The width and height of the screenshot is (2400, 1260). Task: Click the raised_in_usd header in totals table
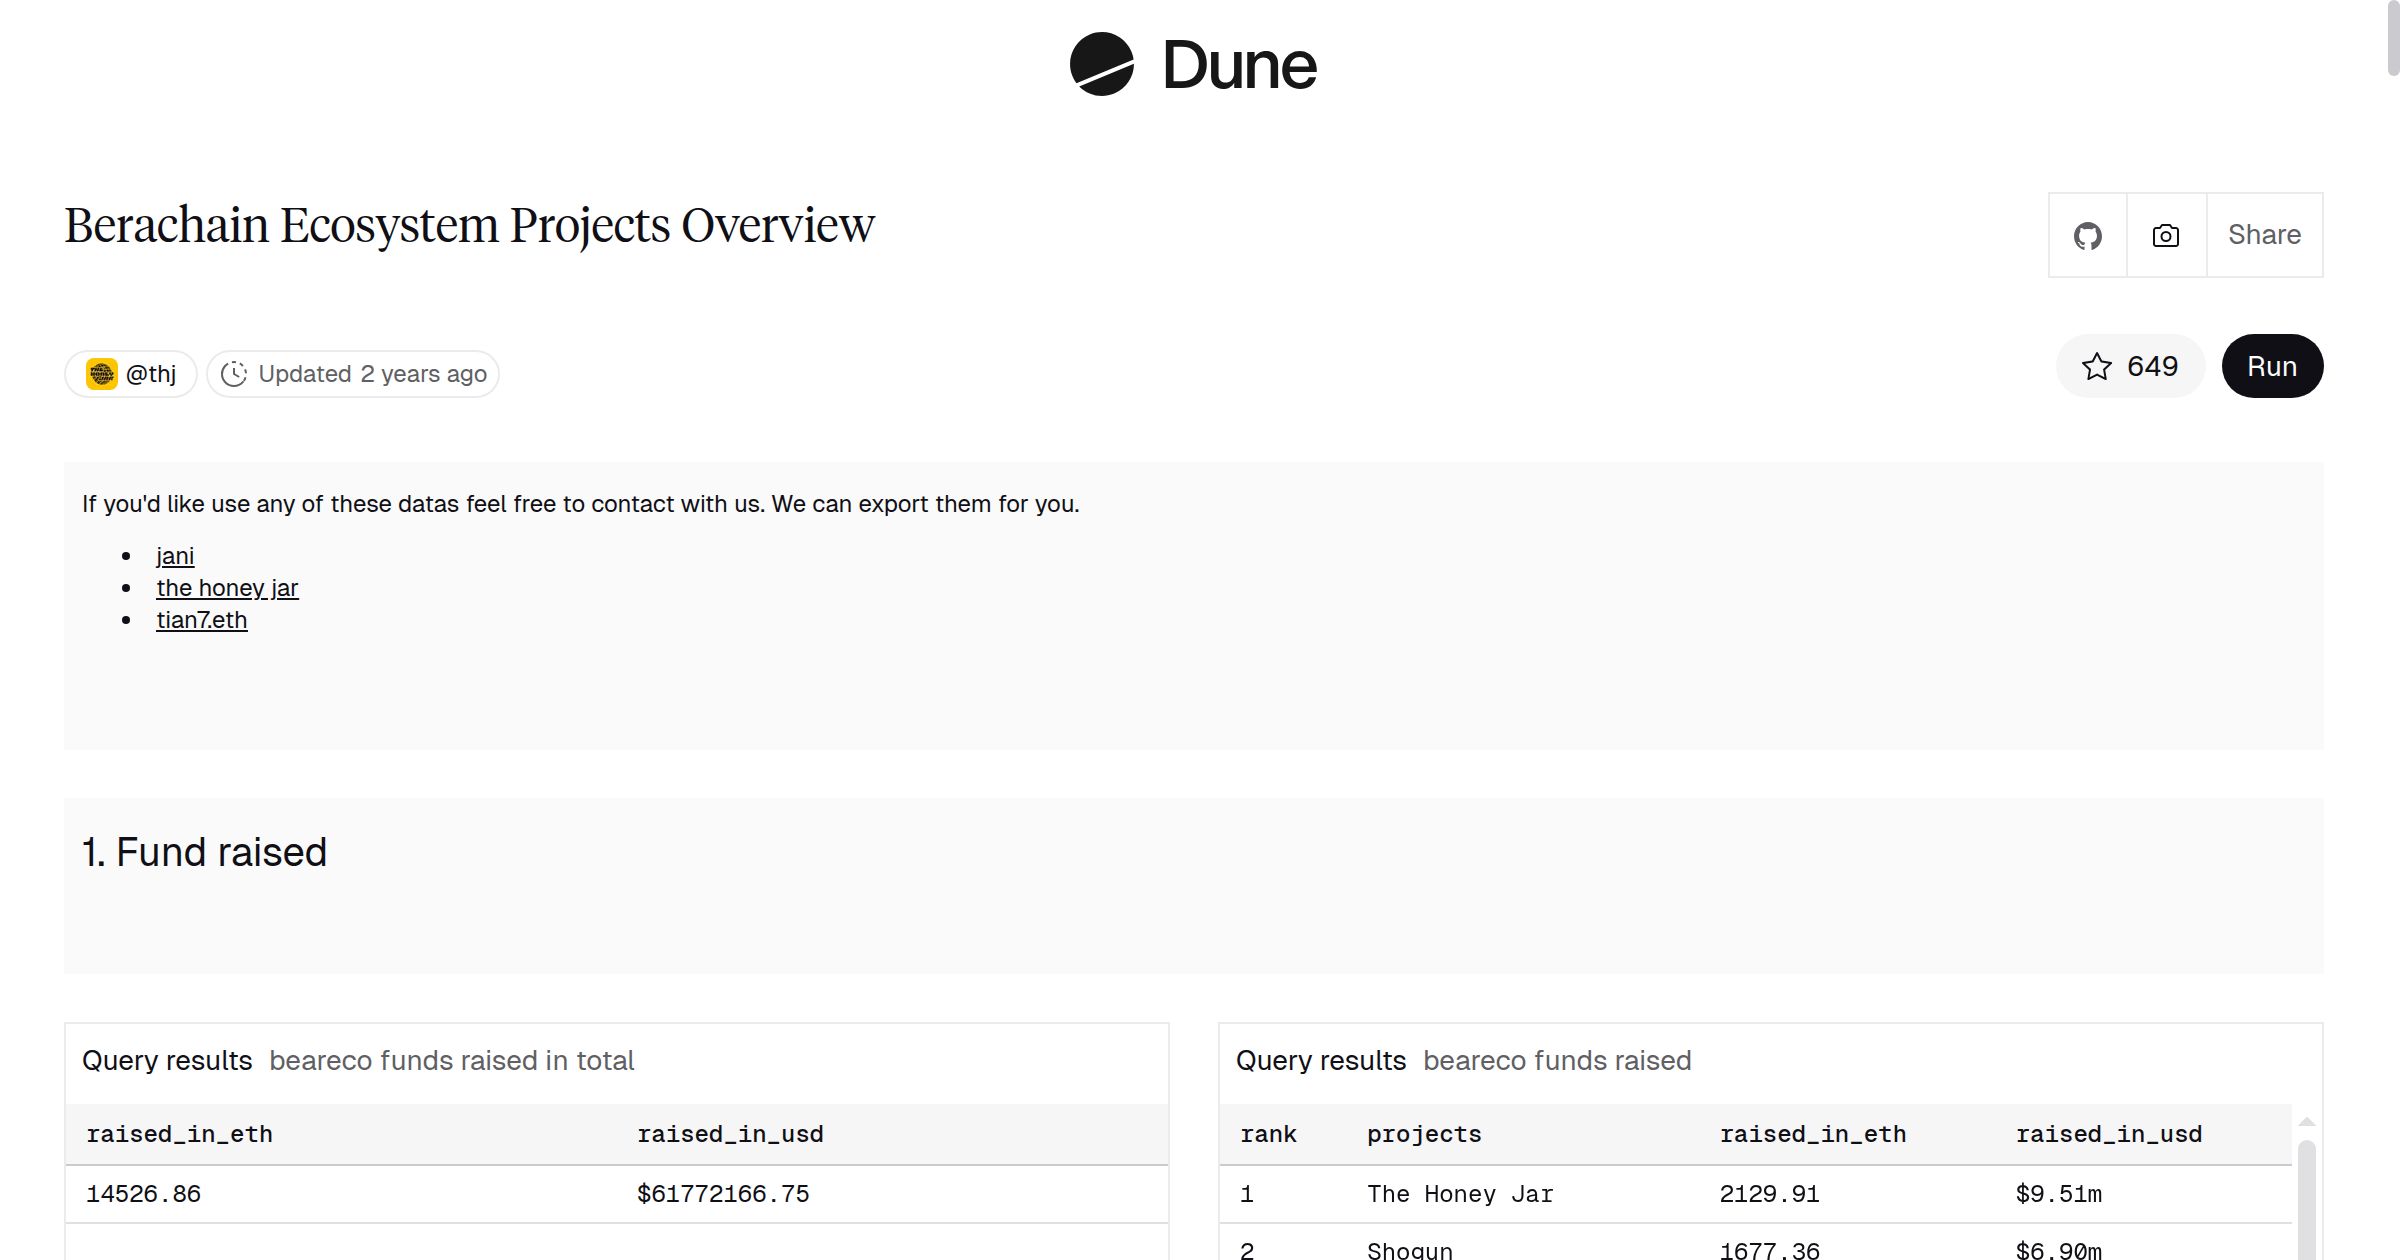coord(730,1134)
